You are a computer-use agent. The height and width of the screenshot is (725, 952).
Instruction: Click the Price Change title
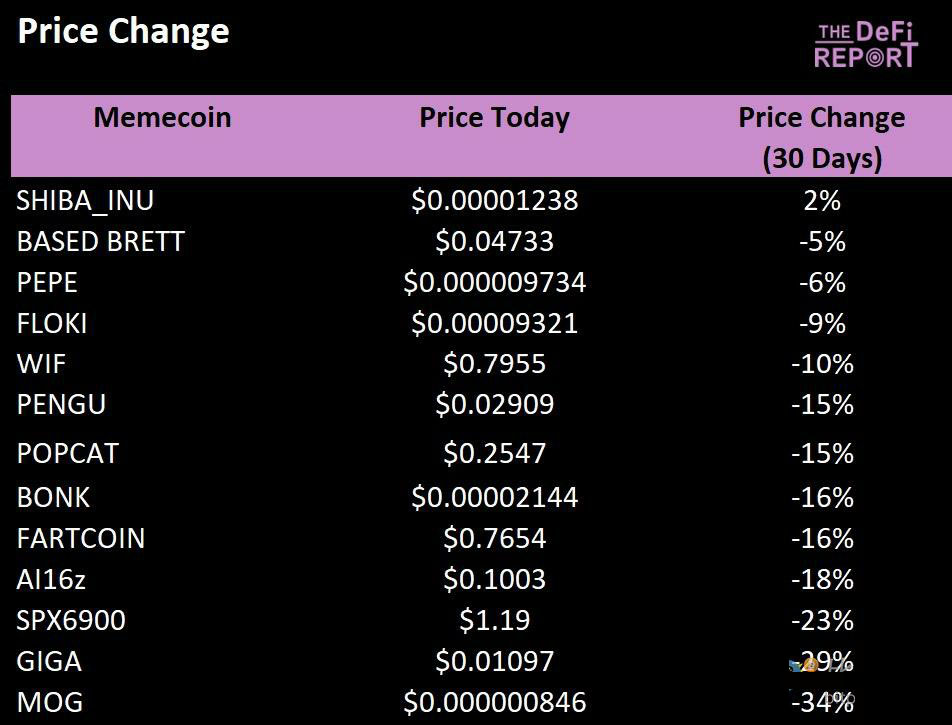click(123, 32)
